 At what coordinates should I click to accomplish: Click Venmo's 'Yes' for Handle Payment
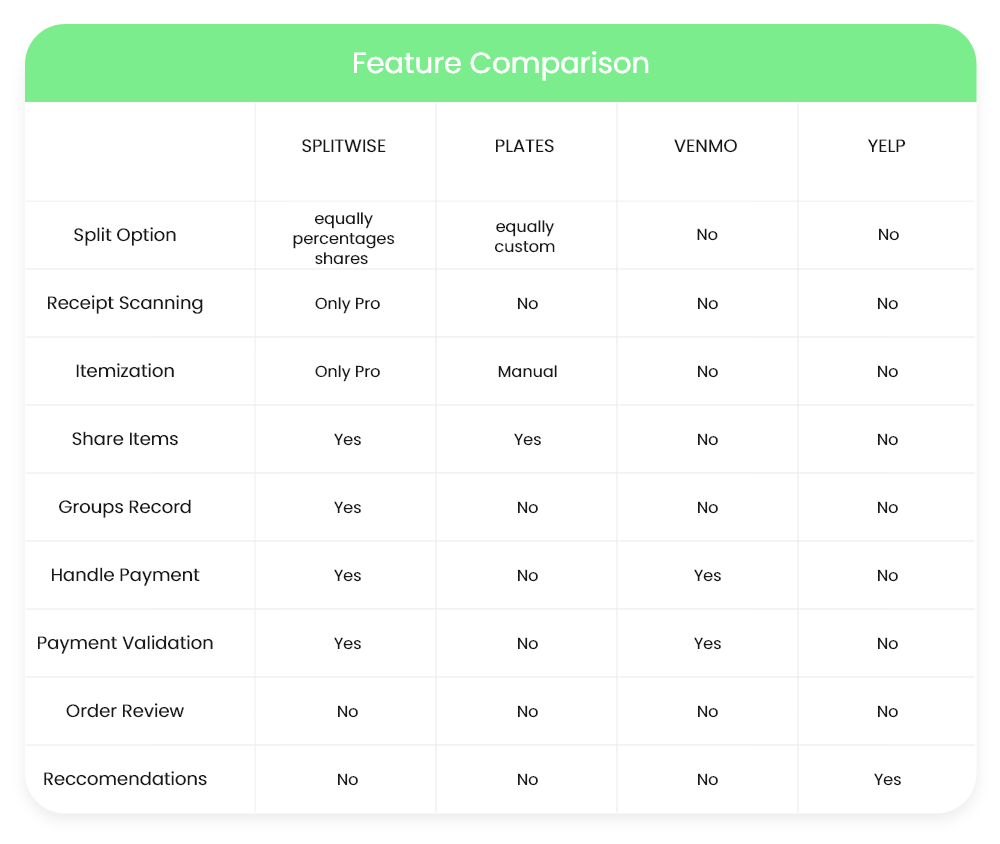click(707, 576)
